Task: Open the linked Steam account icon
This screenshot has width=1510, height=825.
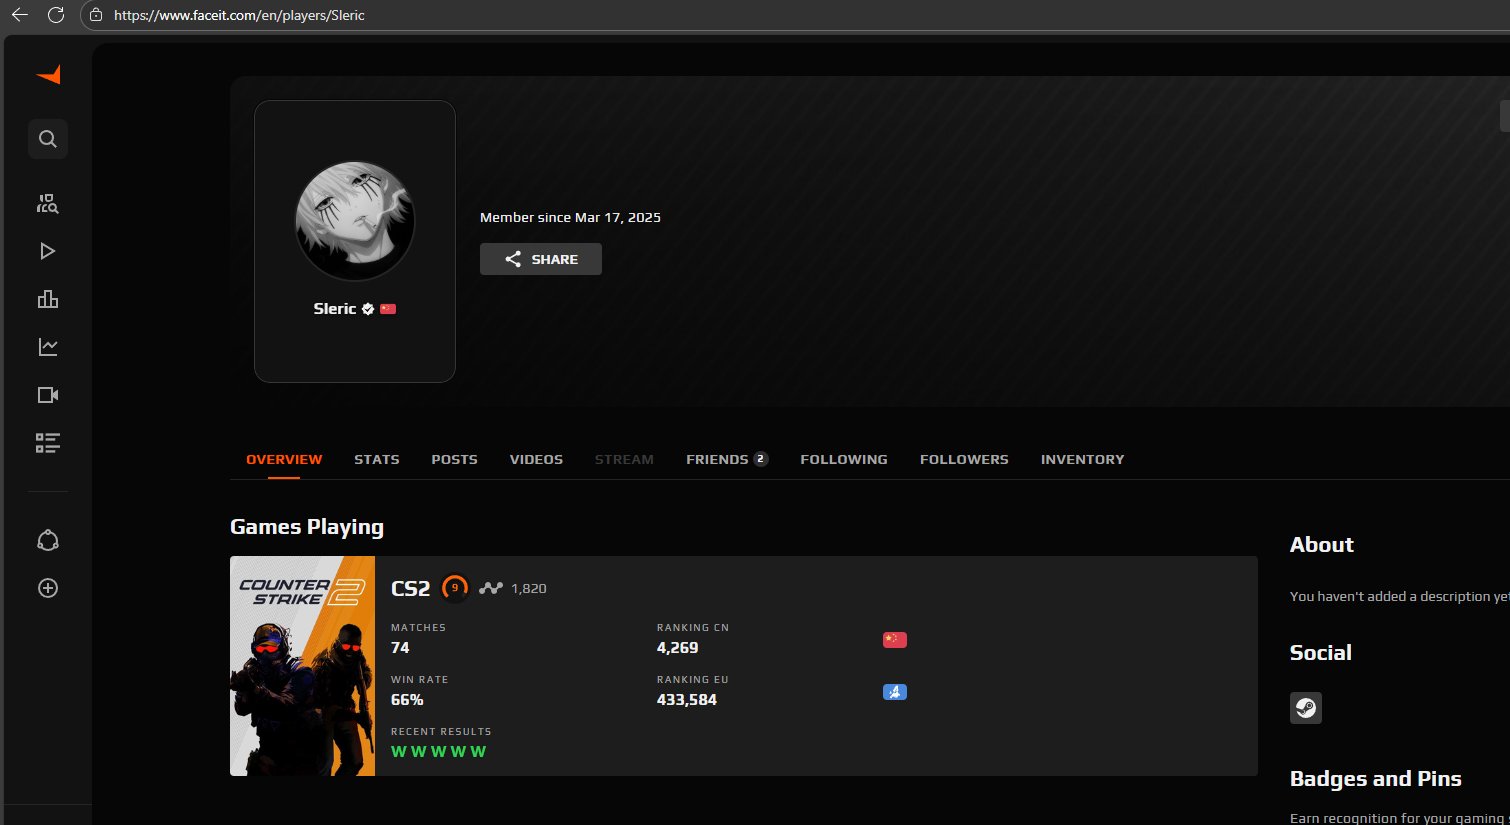Action: click(x=1305, y=708)
